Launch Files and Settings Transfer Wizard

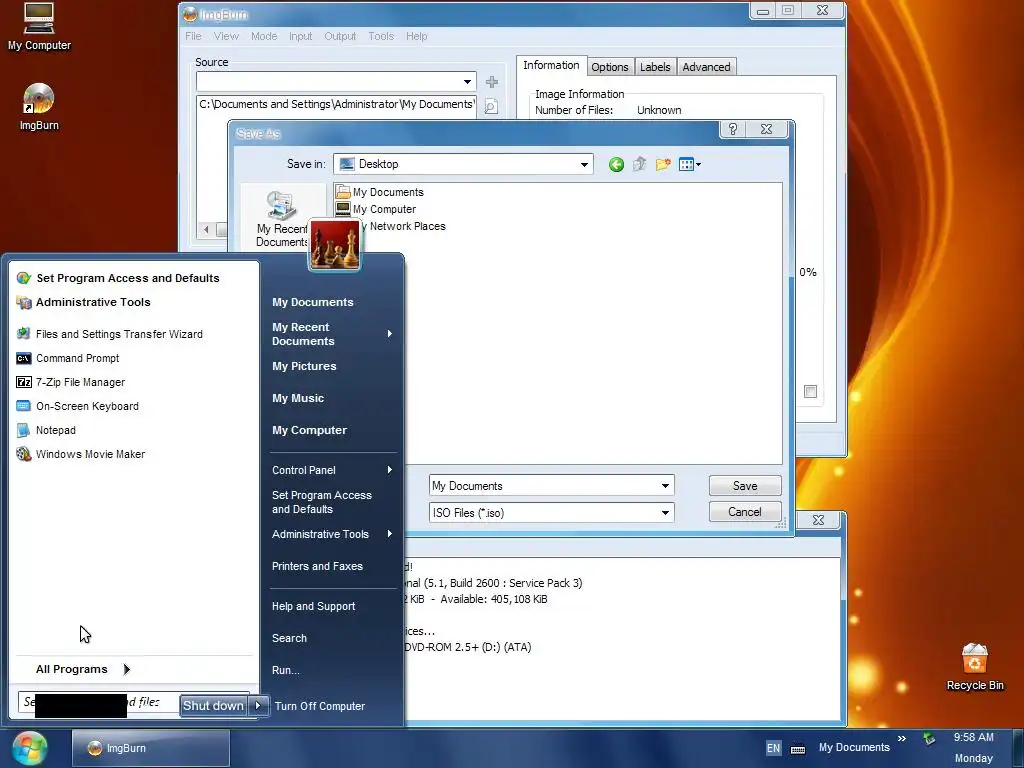point(110,334)
